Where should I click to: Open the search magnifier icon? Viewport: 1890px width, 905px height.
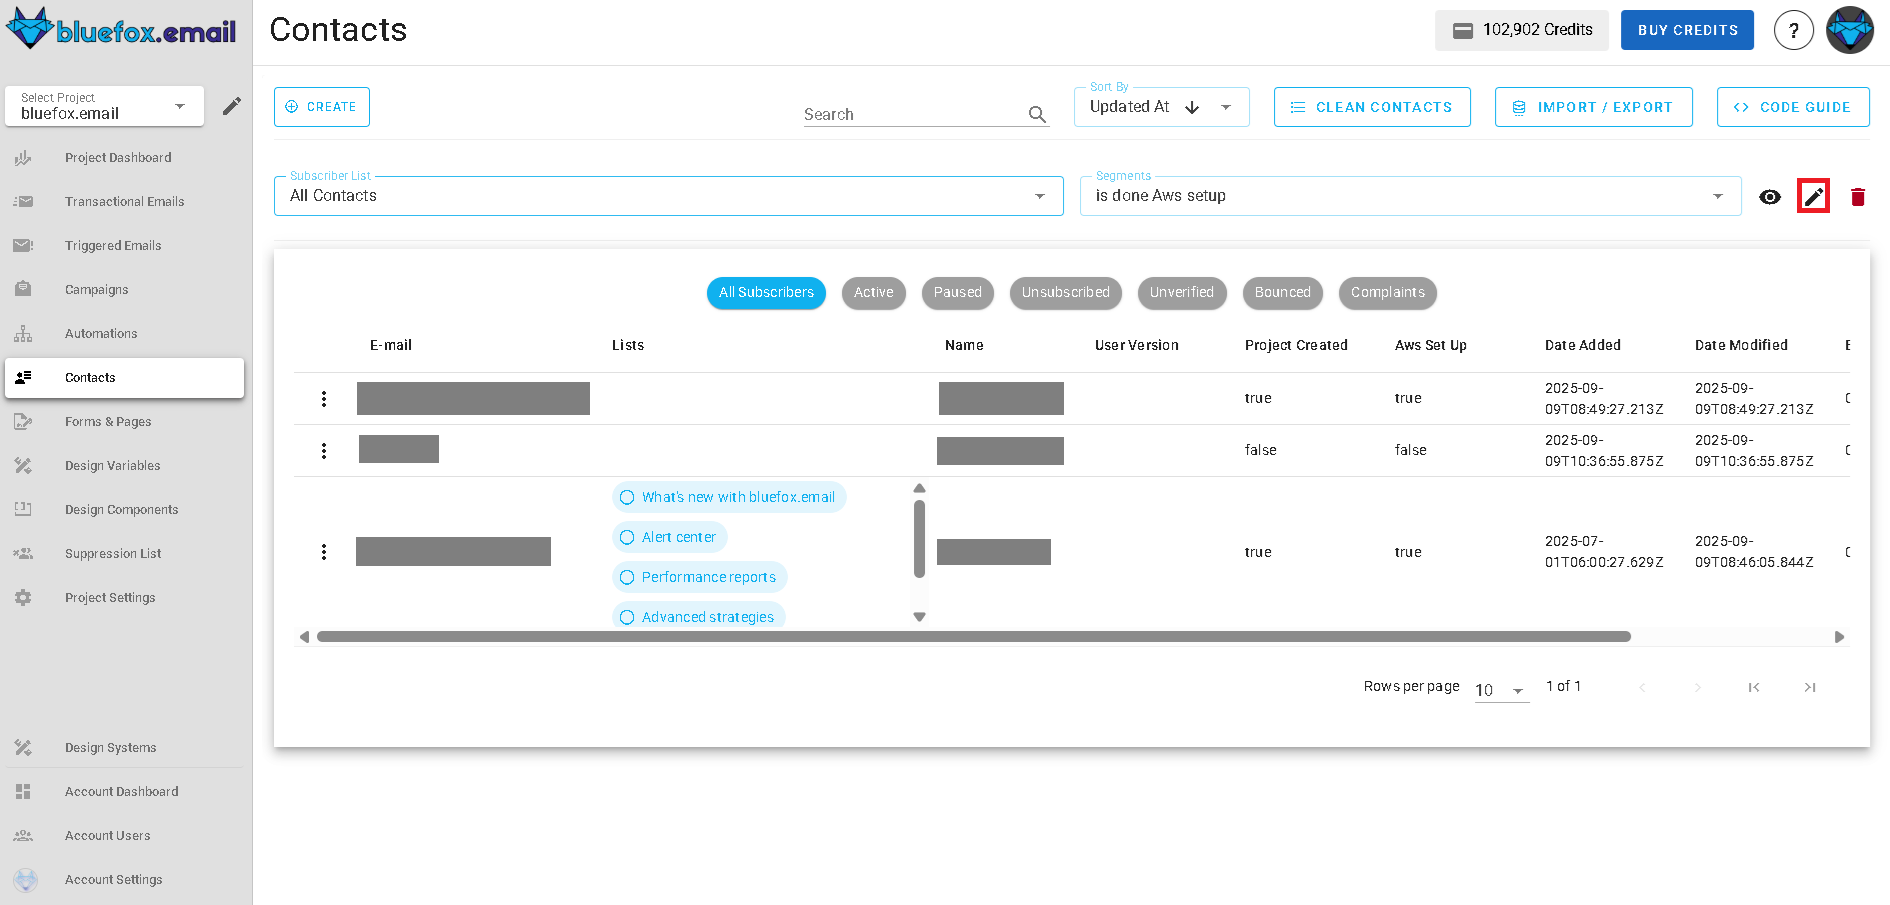pyautogui.click(x=1037, y=114)
